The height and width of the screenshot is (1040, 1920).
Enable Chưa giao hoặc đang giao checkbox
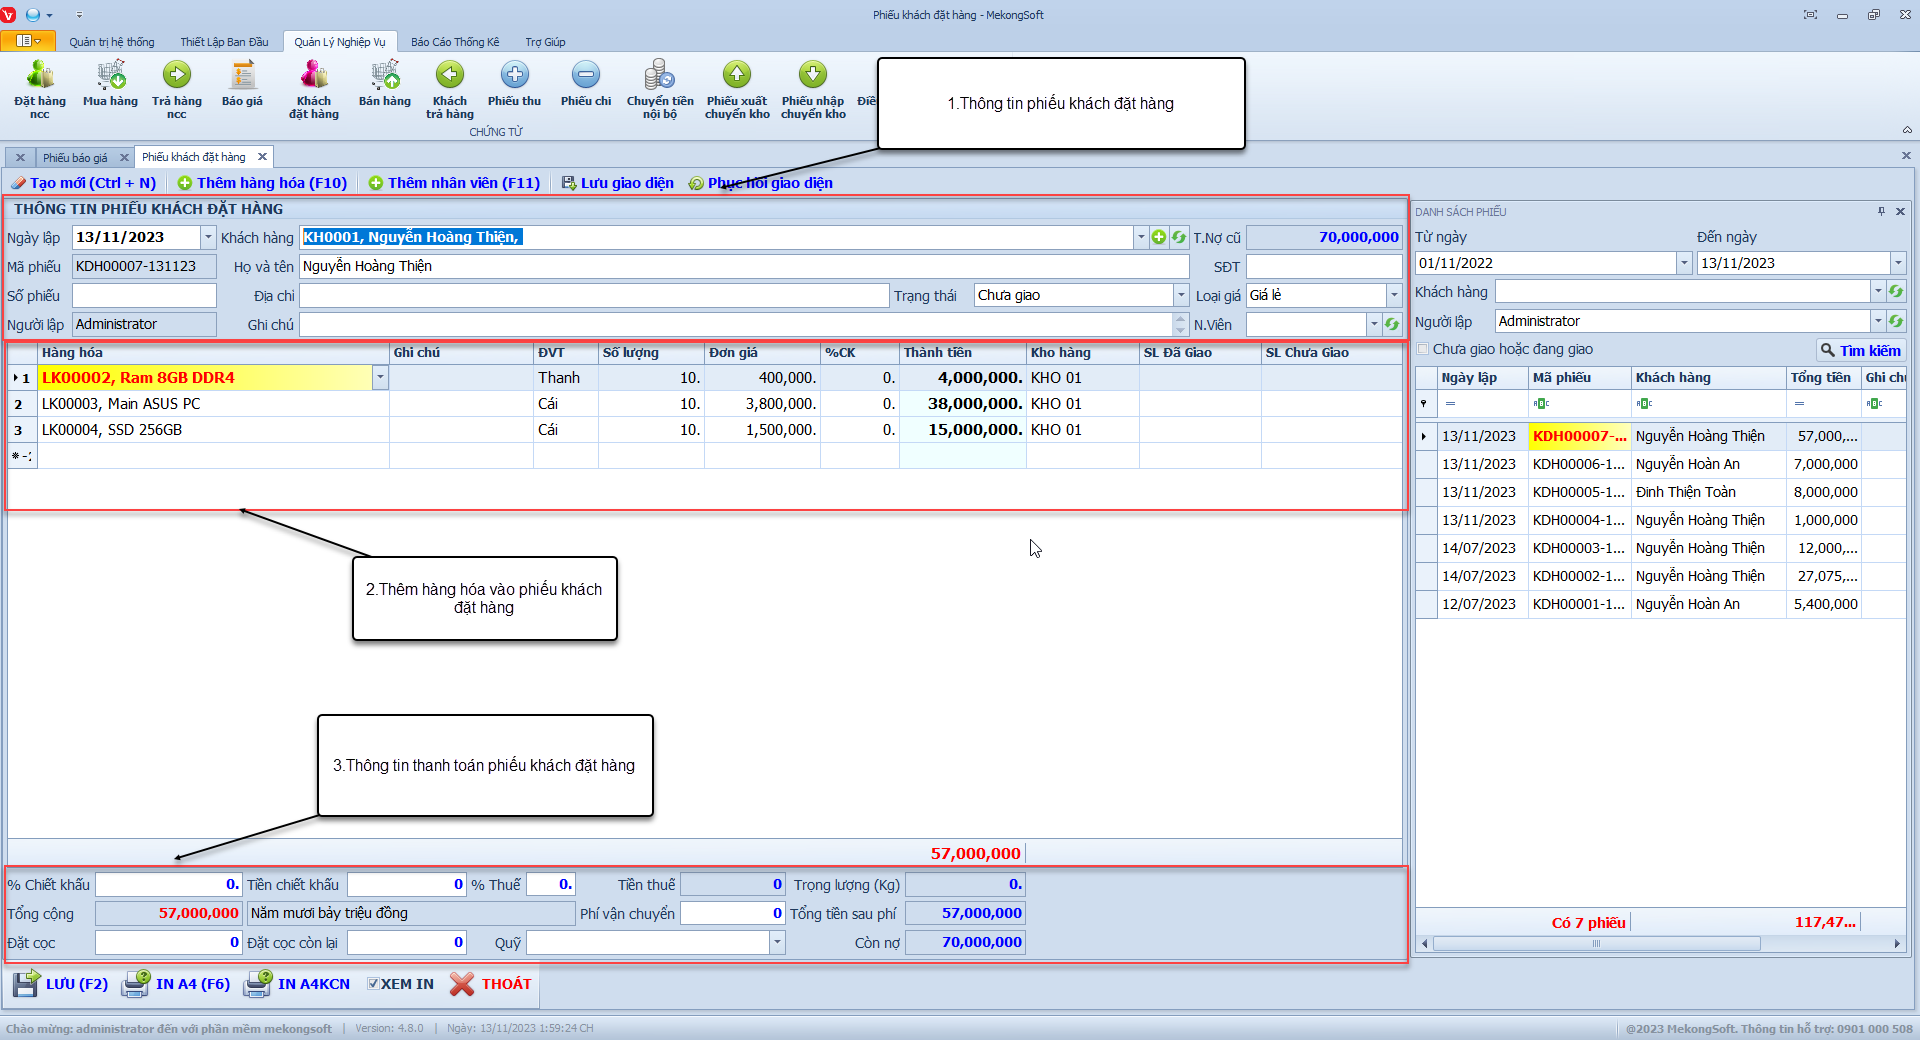(x=1423, y=350)
